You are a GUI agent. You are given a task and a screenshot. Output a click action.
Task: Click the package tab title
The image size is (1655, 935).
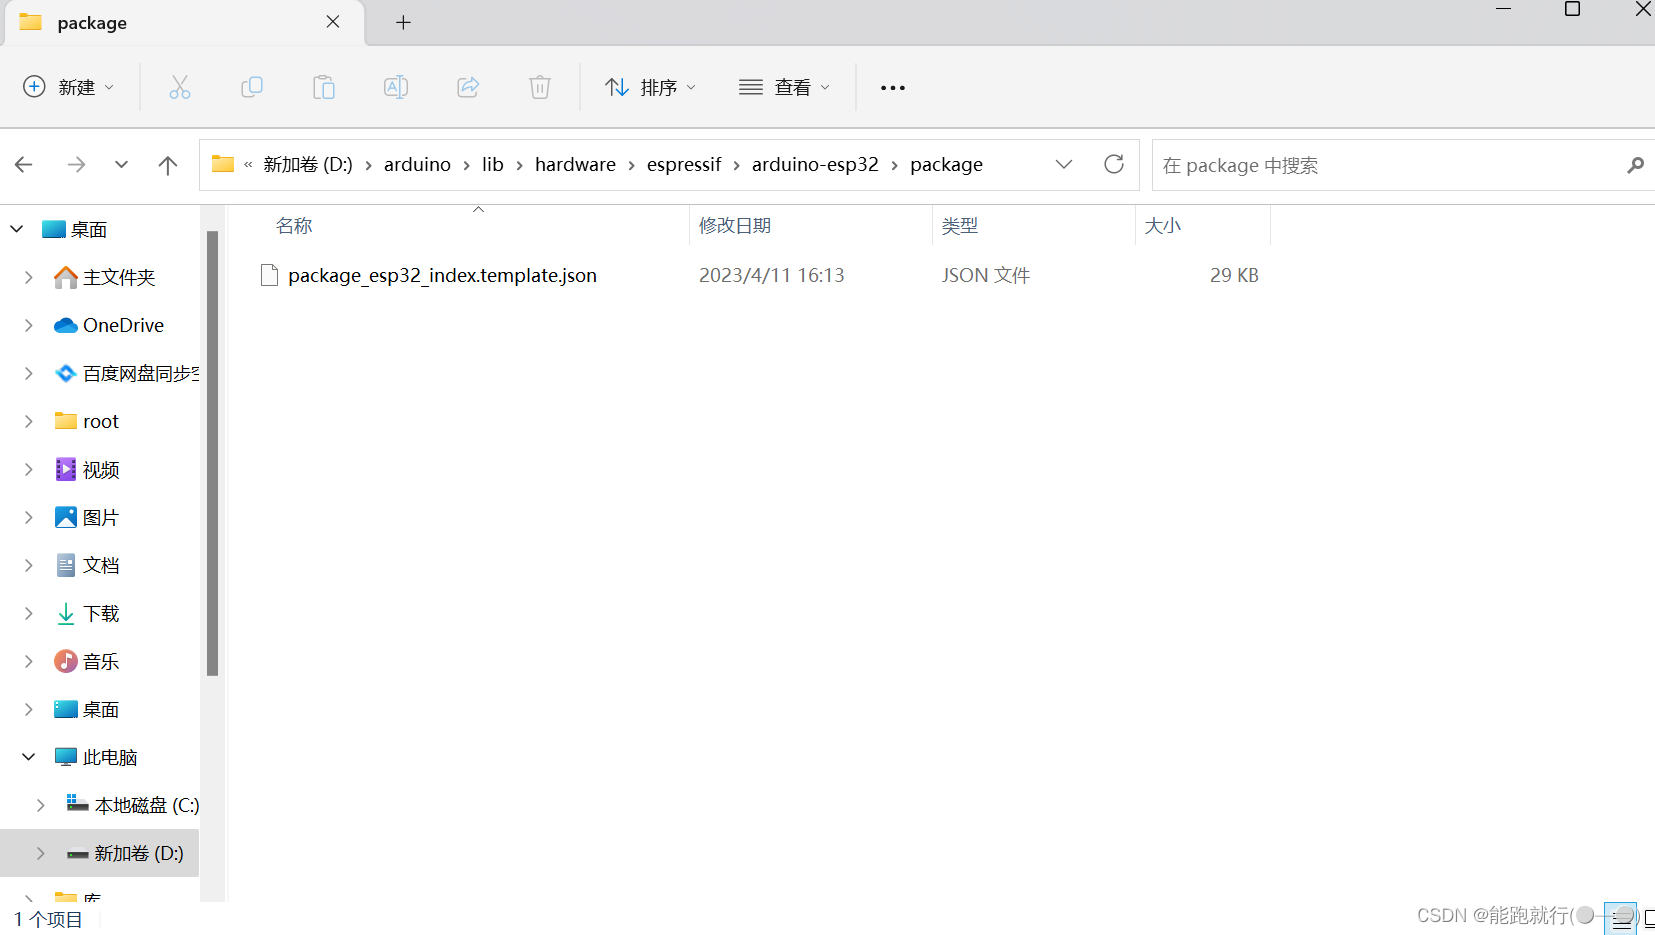tap(92, 22)
